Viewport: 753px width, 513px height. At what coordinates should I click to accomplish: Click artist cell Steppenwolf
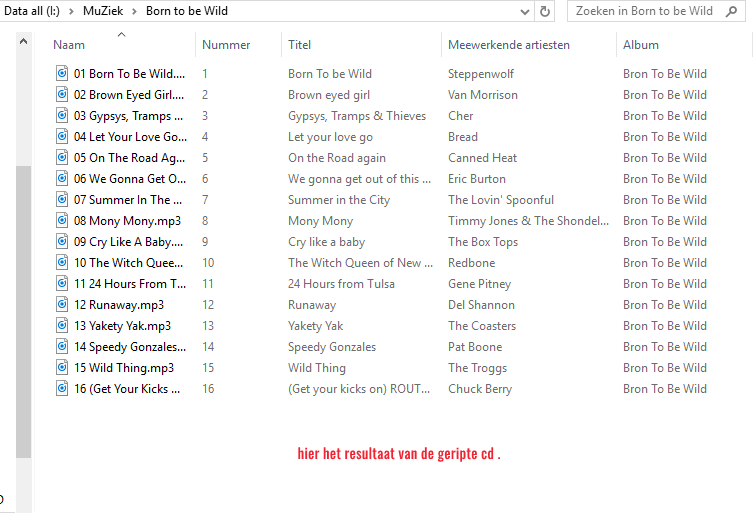click(481, 73)
